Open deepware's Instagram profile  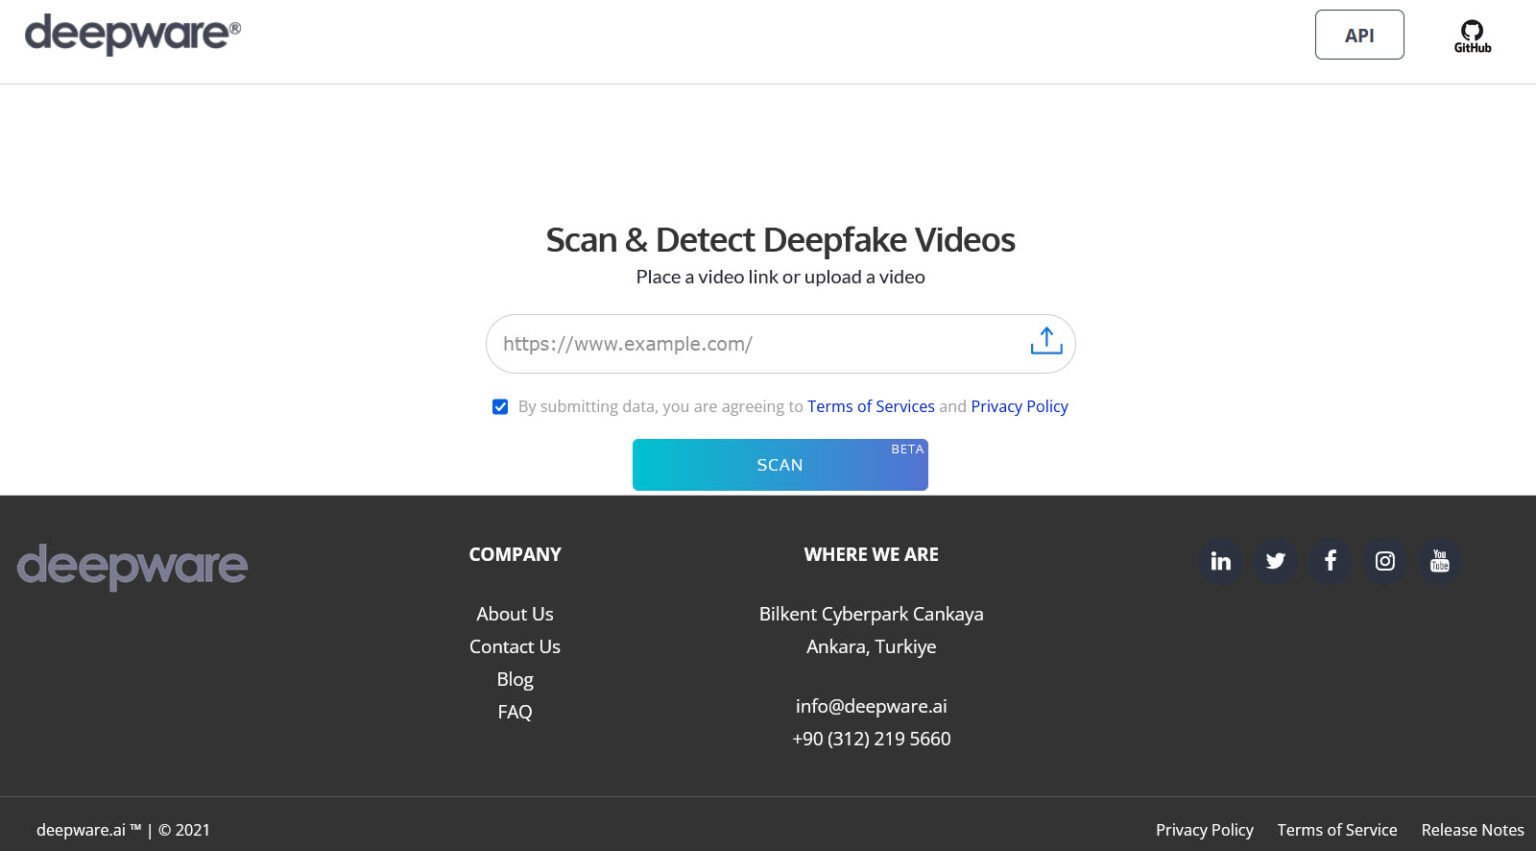tap(1384, 561)
